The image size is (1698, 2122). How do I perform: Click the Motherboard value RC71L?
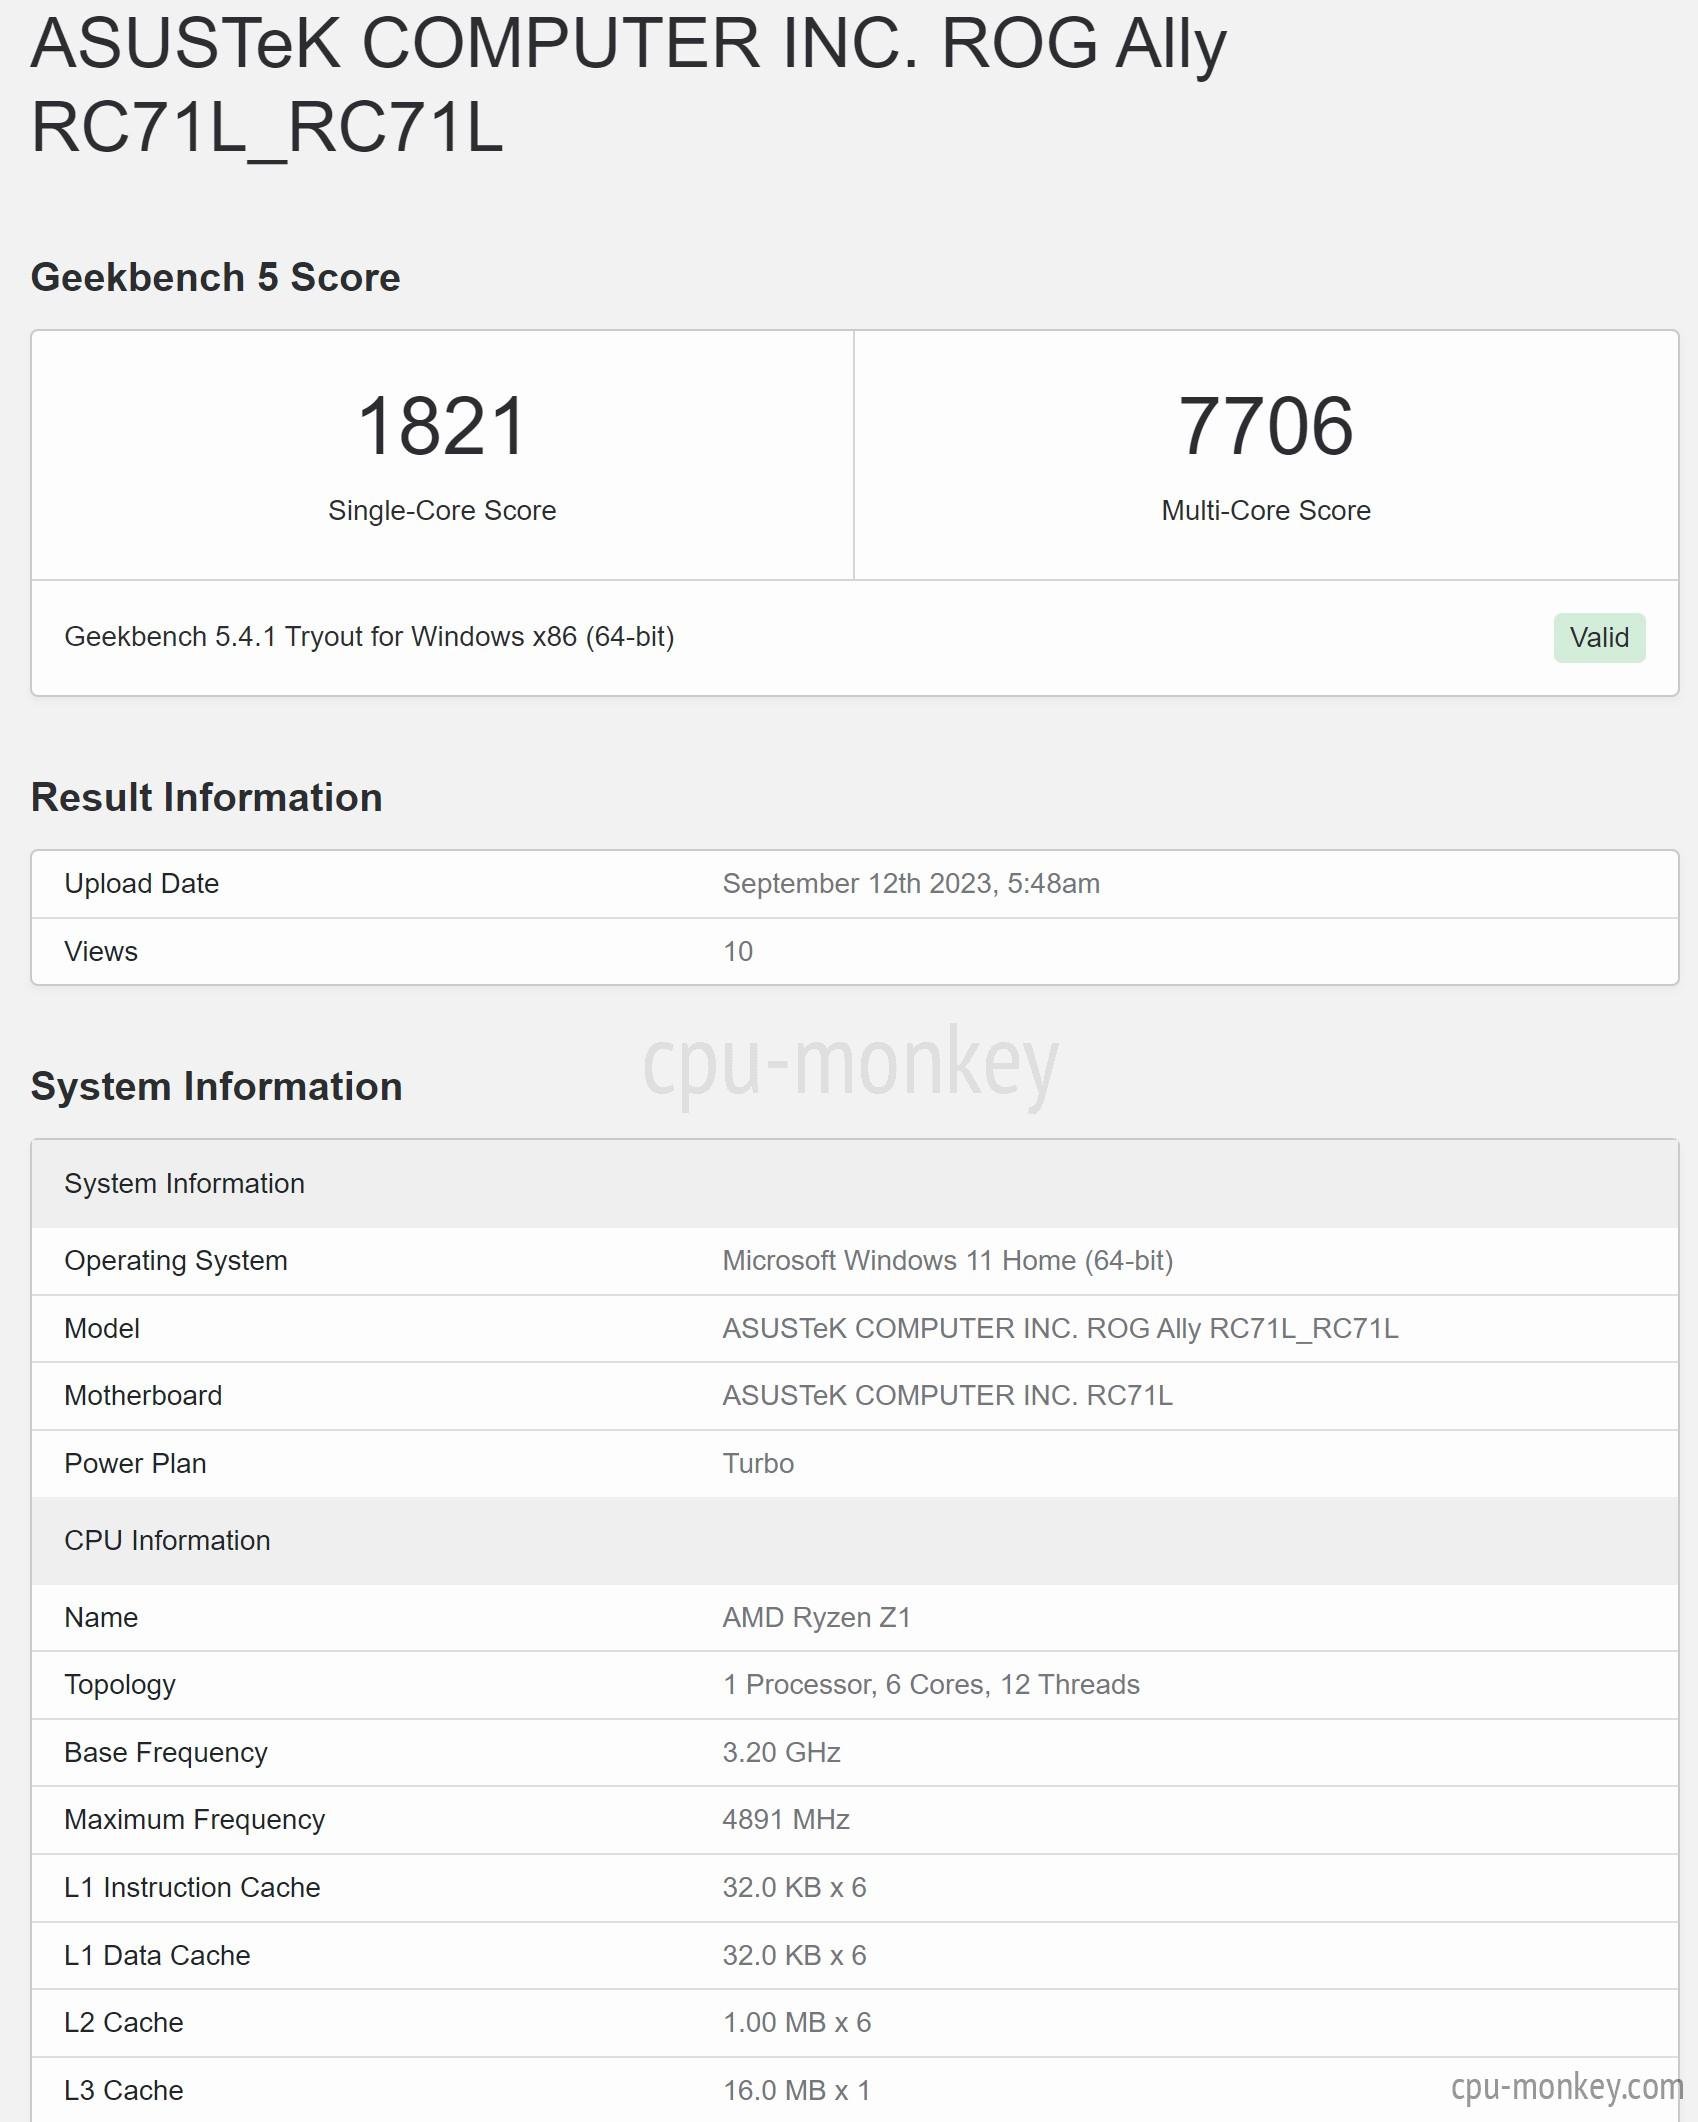point(947,1395)
